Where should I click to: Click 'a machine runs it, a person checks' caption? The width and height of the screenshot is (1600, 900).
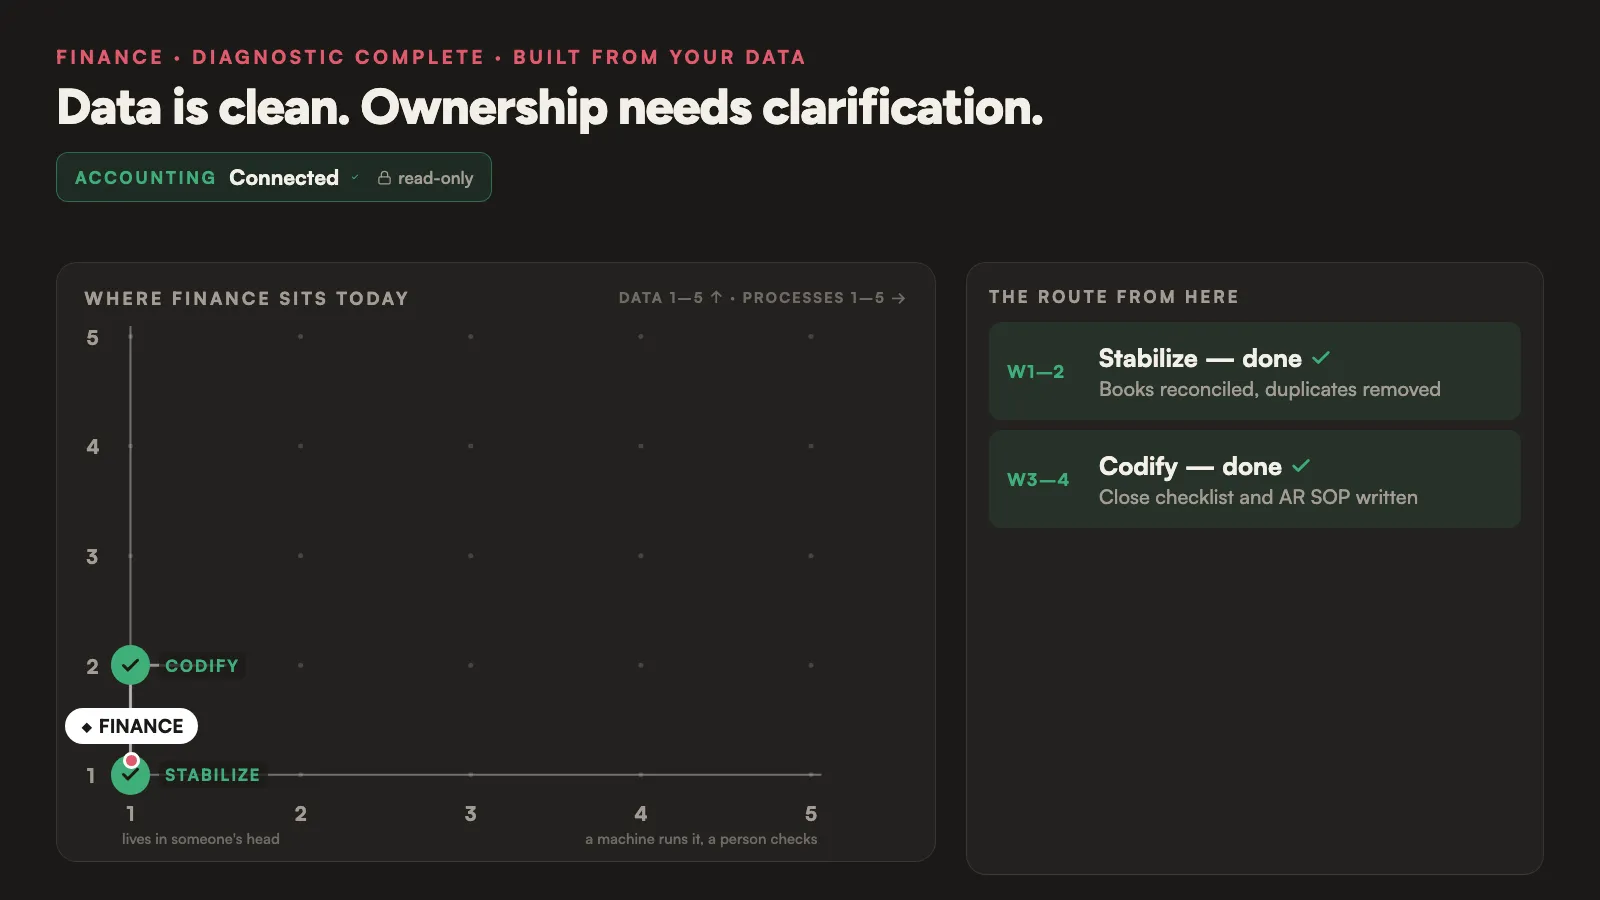(701, 839)
